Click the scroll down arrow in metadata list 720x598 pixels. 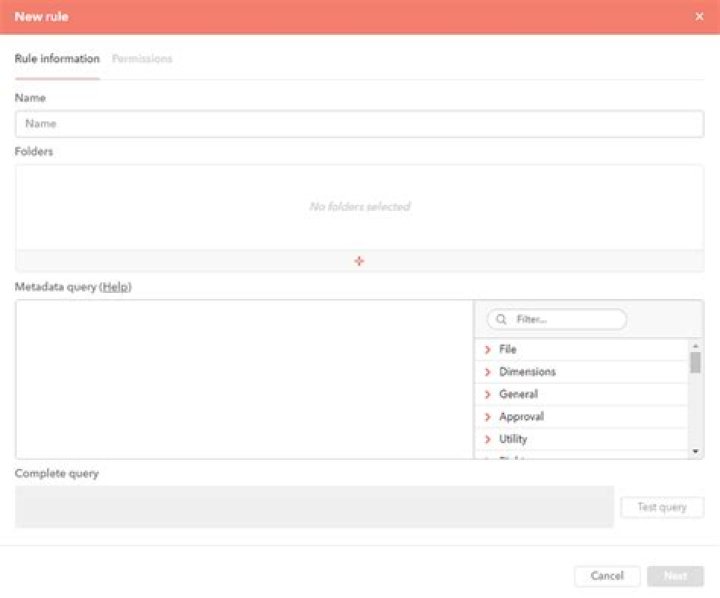[x=695, y=451]
